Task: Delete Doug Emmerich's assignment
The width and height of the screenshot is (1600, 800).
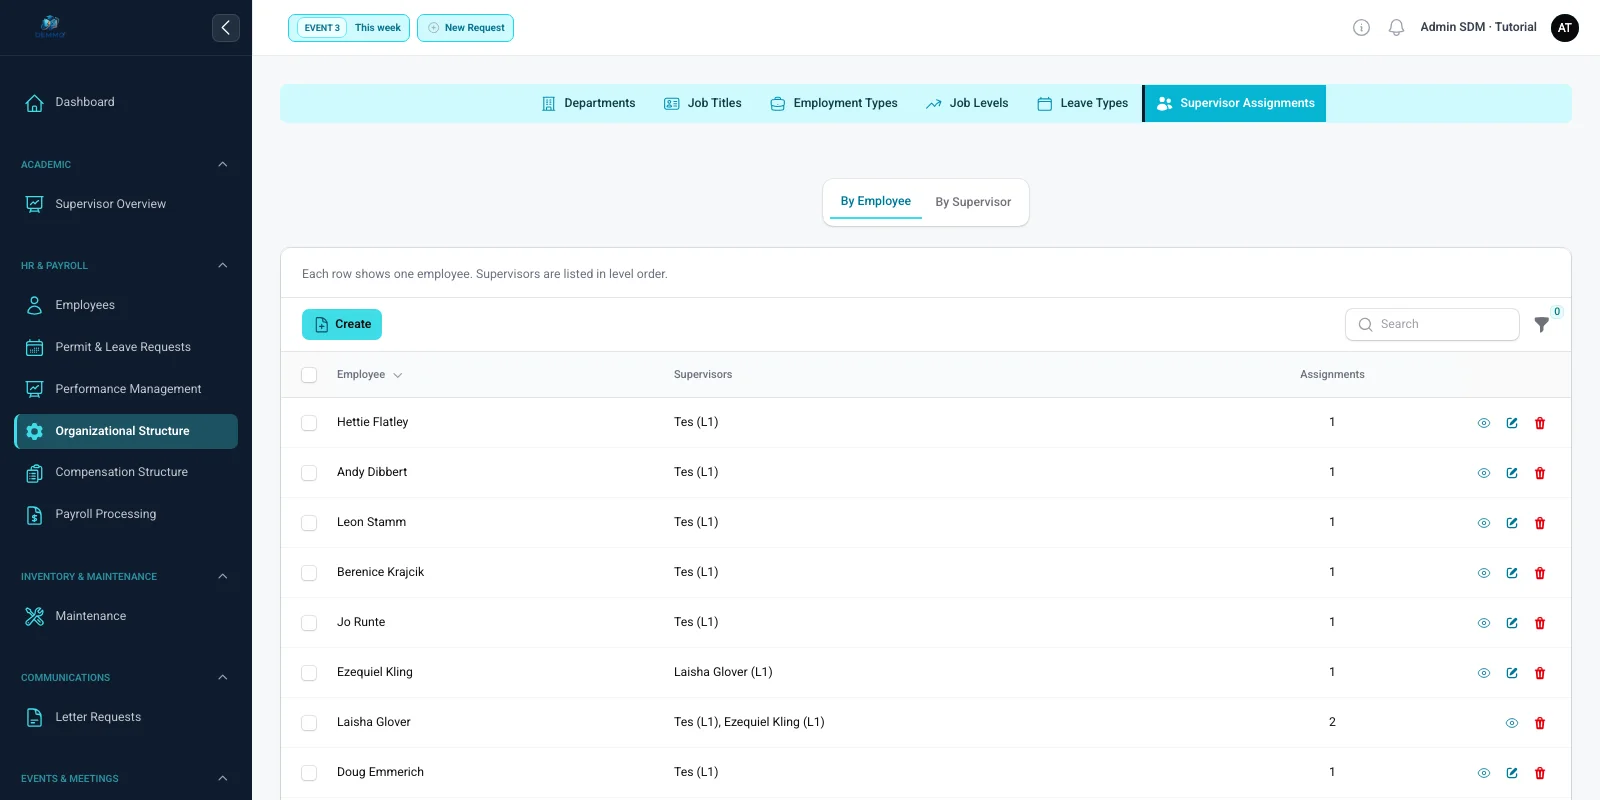Action: point(1540,773)
